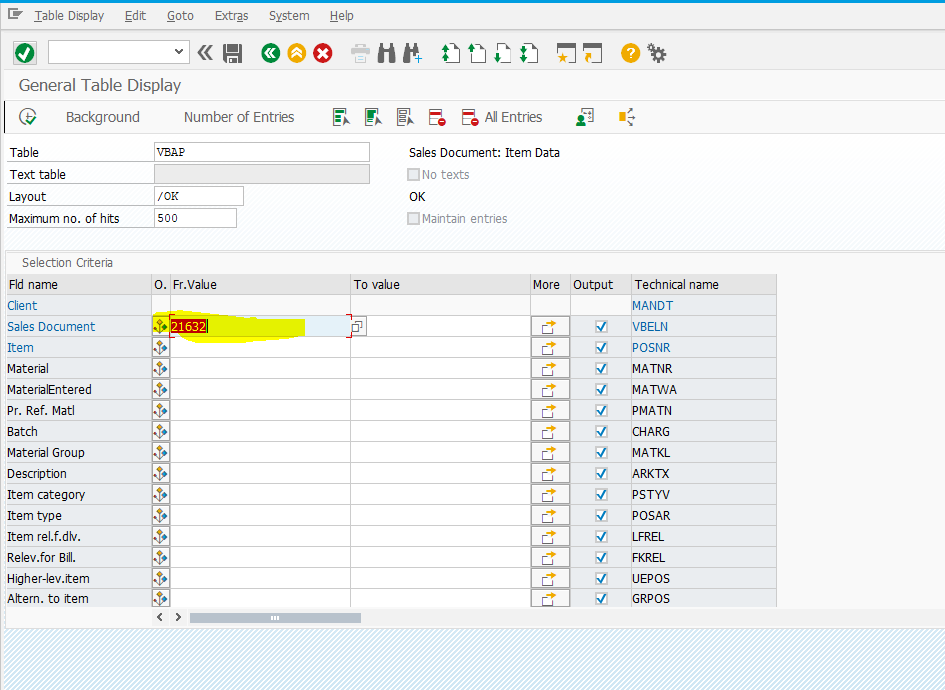Image resolution: width=945 pixels, height=690 pixels.
Task: Click the green Back arrow
Action: (270, 52)
